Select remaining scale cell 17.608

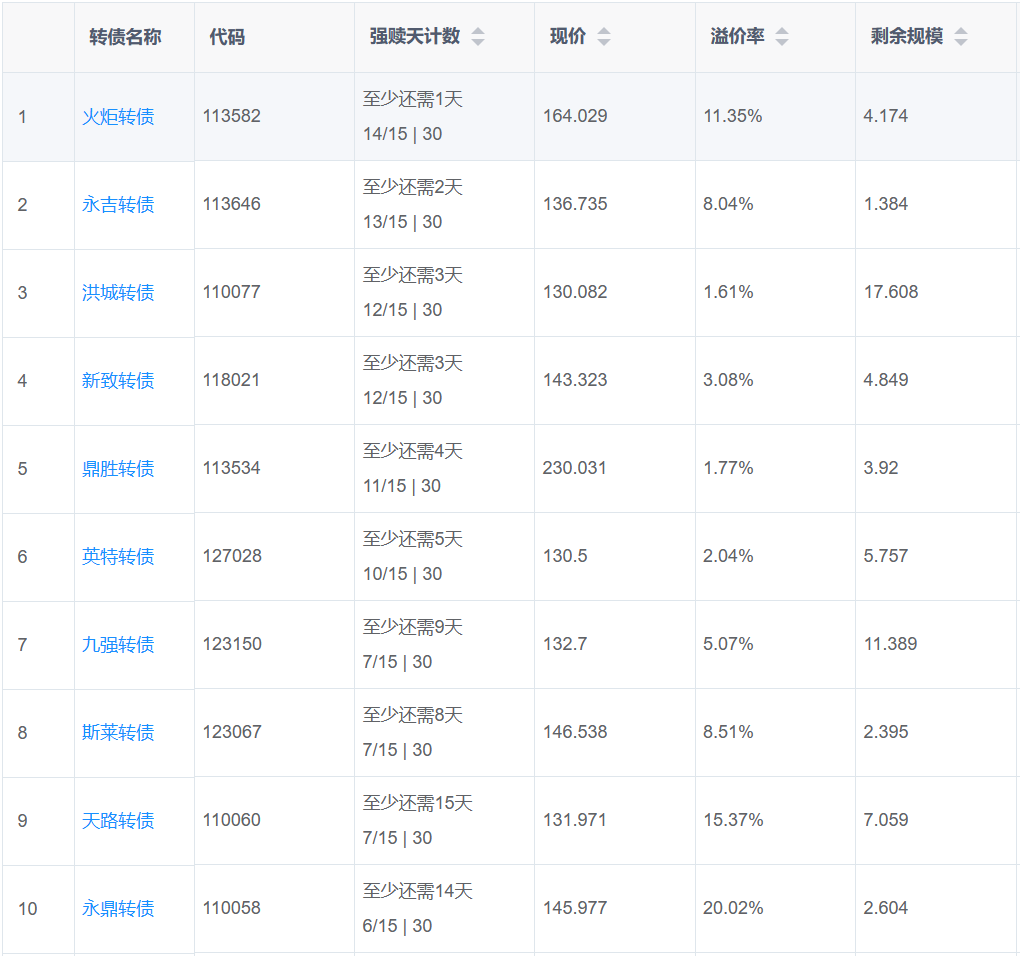coord(890,292)
